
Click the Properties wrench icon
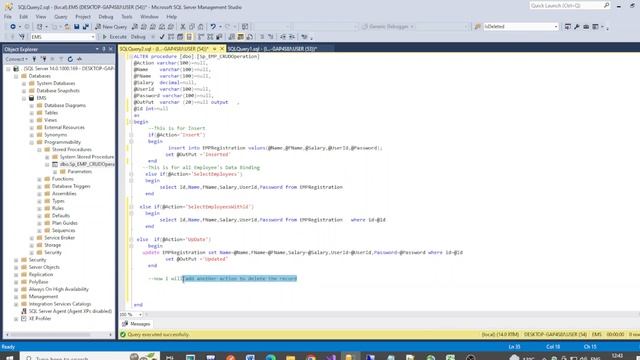point(577,27)
